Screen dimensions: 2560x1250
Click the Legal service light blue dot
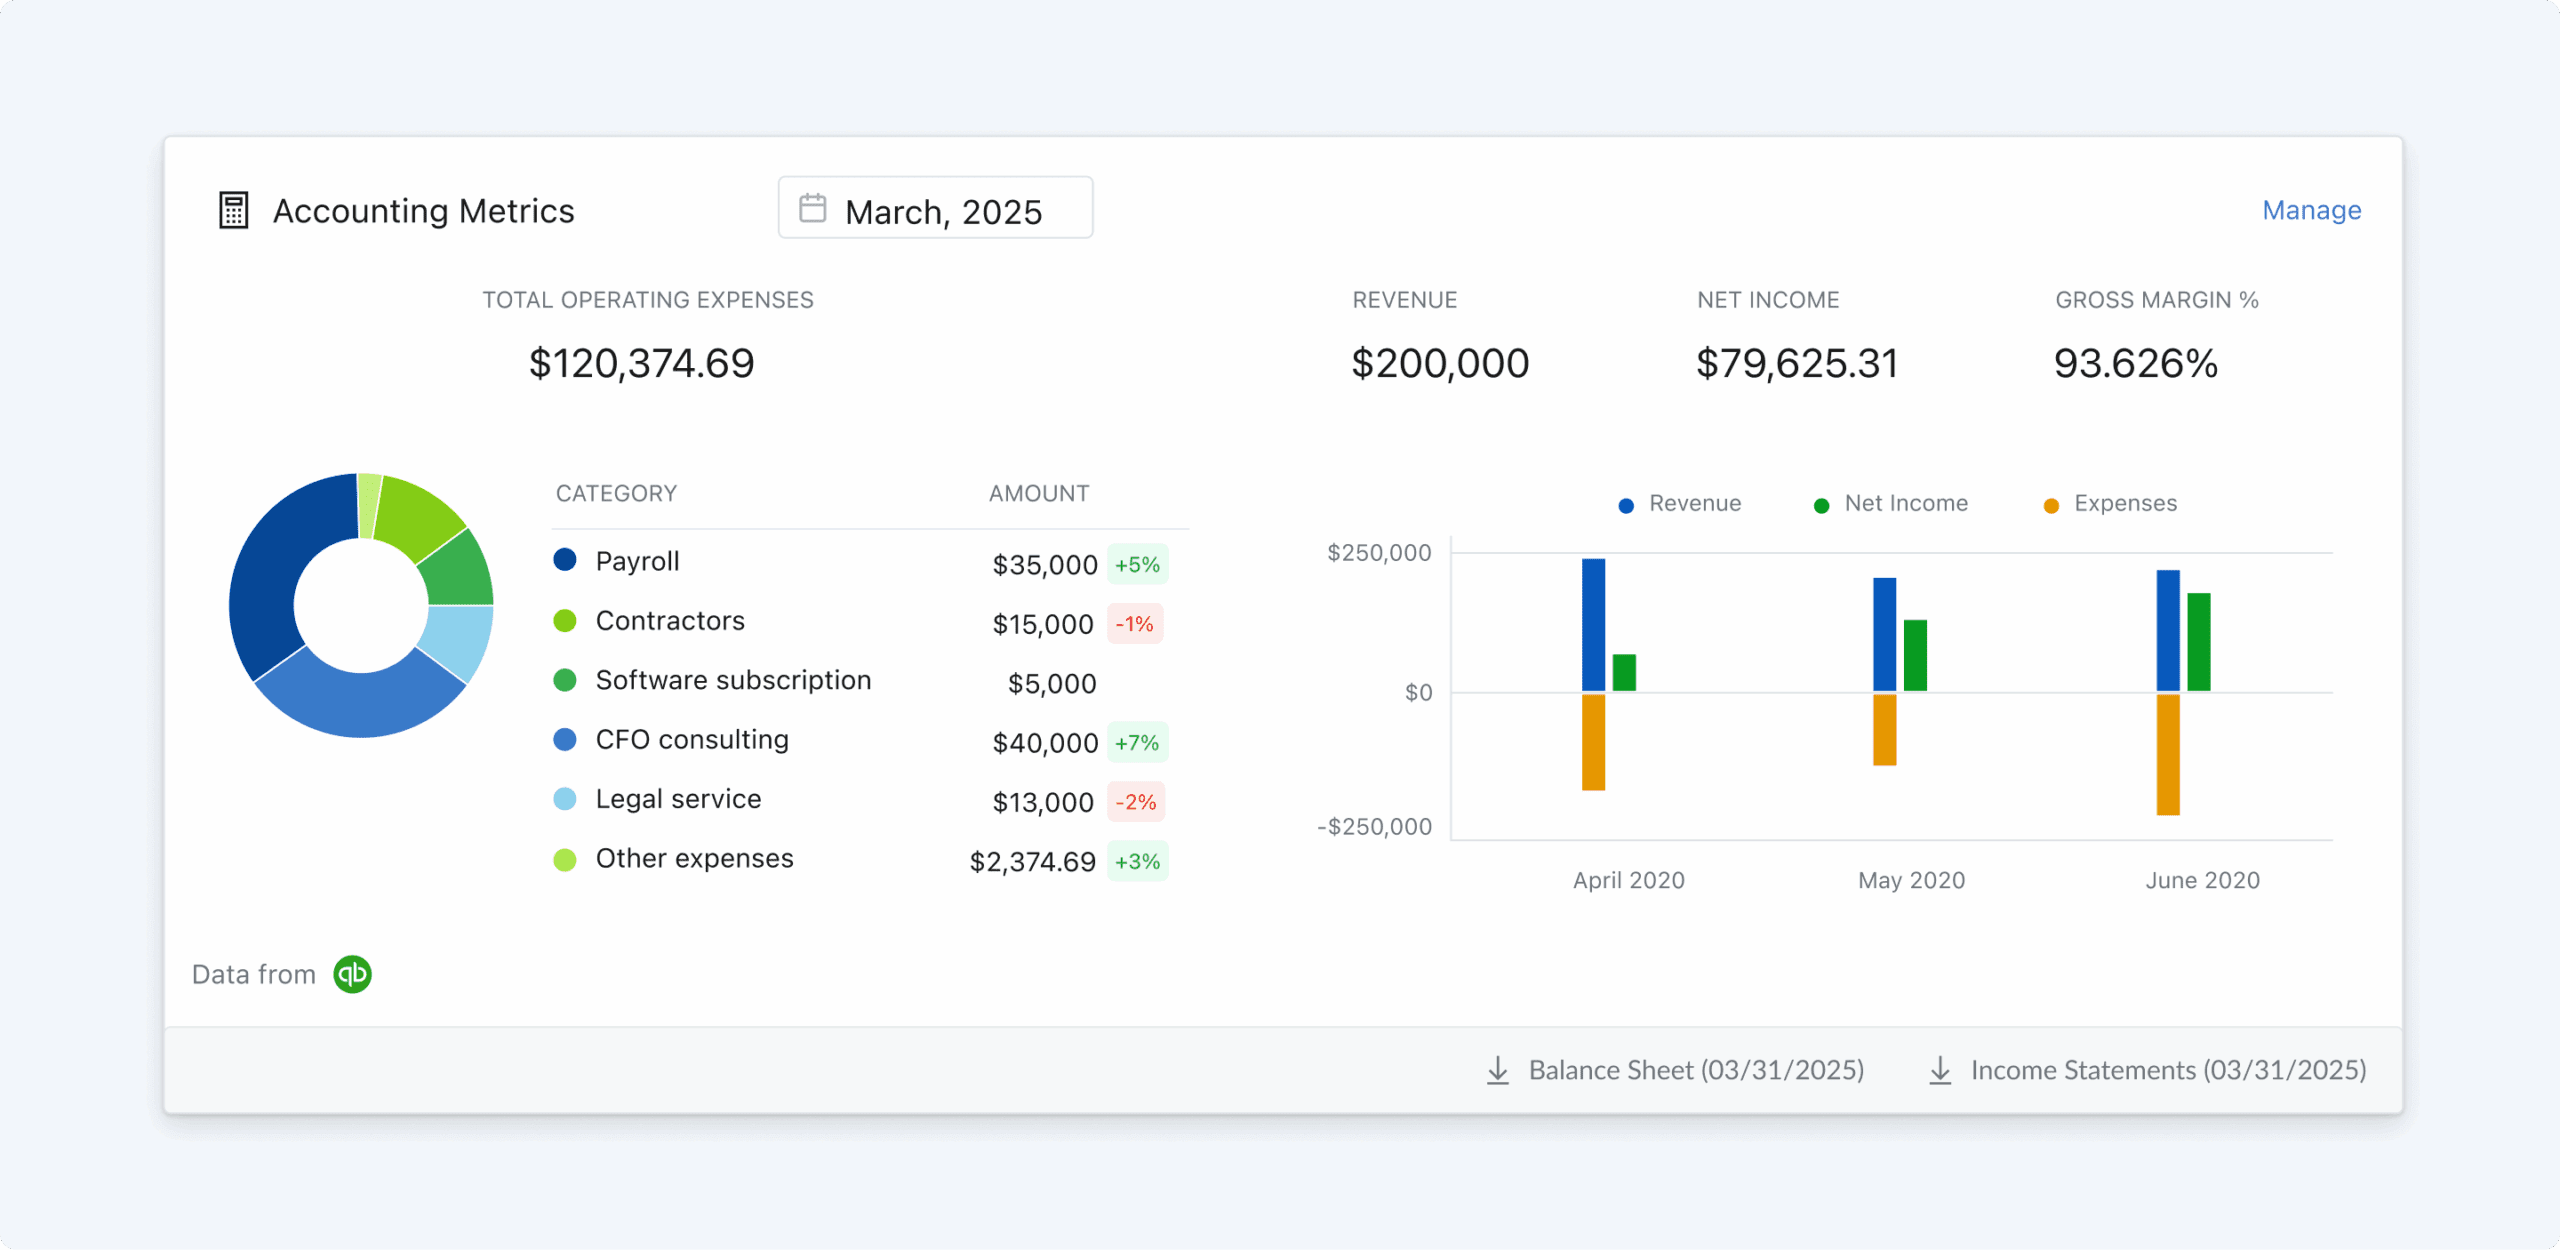[x=565, y=799]
